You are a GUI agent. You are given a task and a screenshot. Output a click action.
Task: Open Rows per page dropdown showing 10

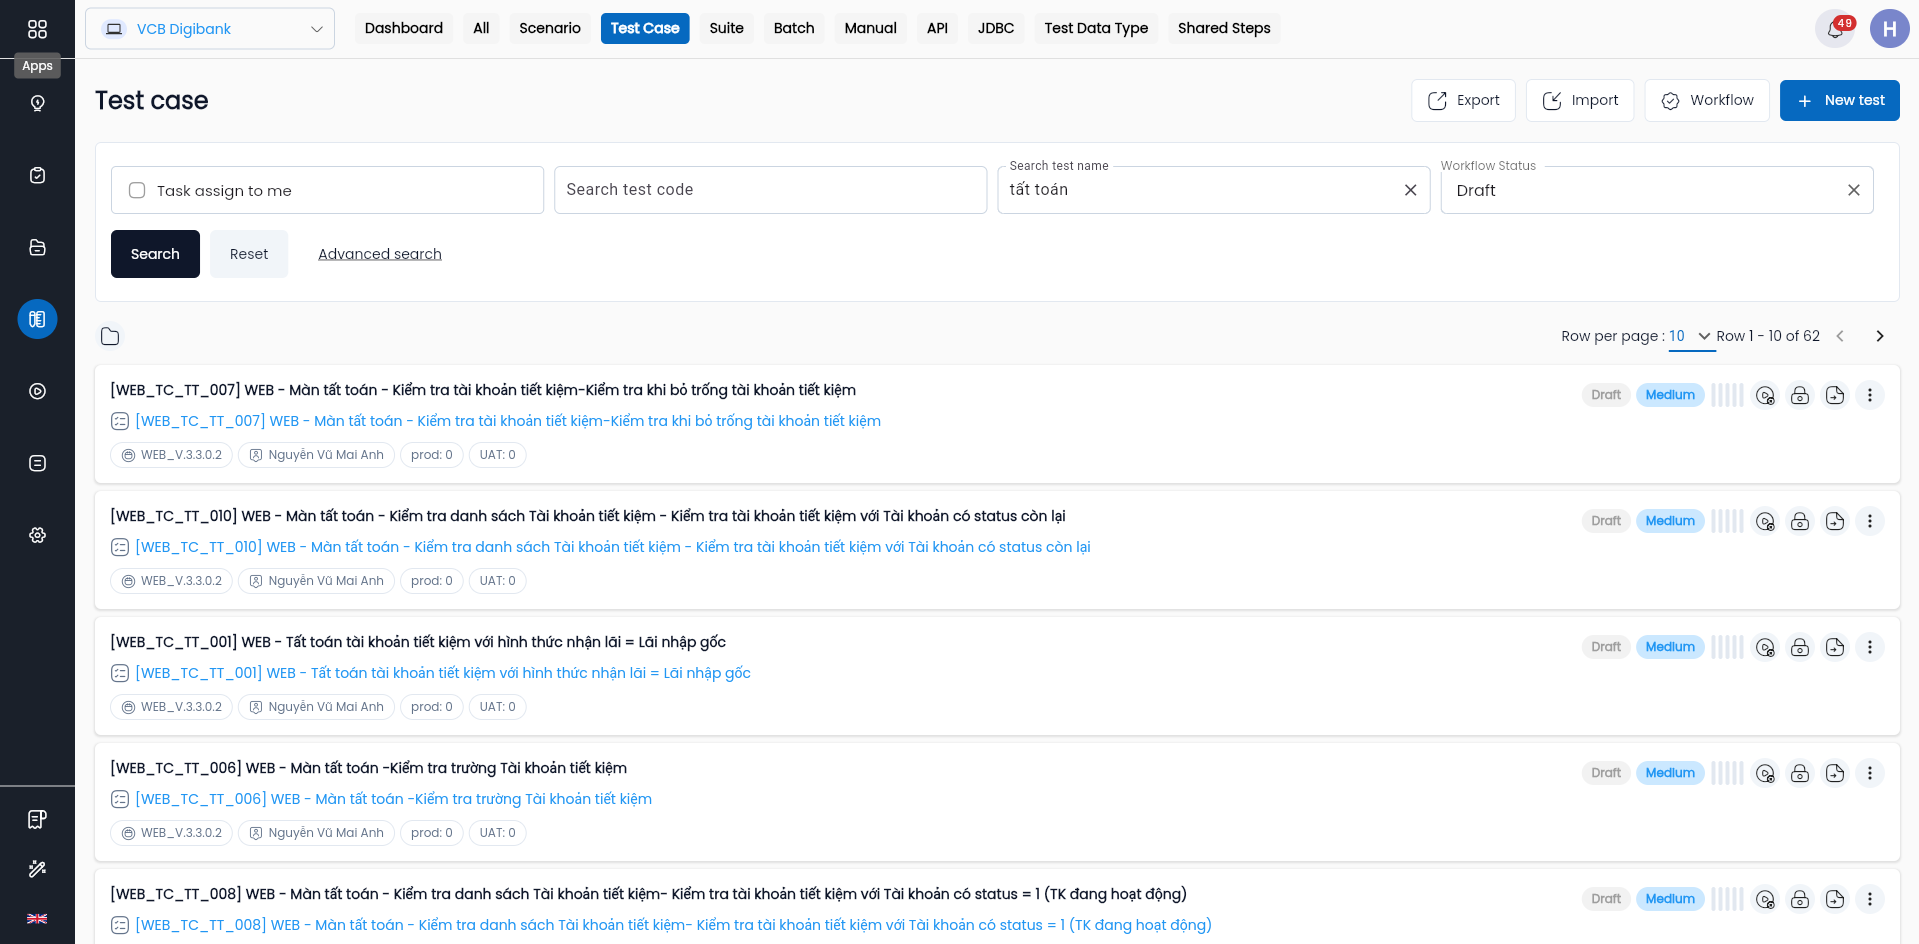pos(1690,336)
